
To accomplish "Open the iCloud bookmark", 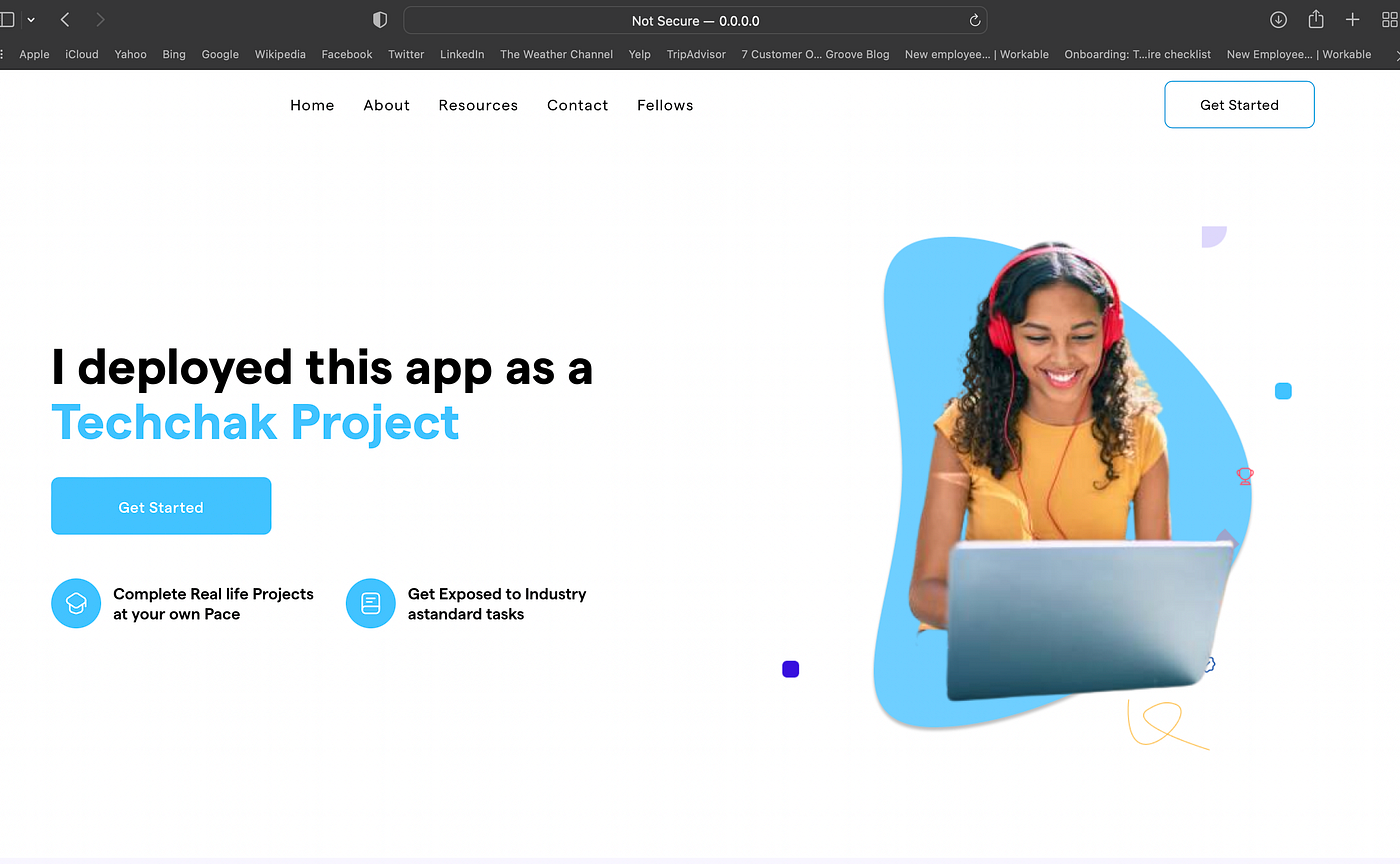I will (82, 54).
